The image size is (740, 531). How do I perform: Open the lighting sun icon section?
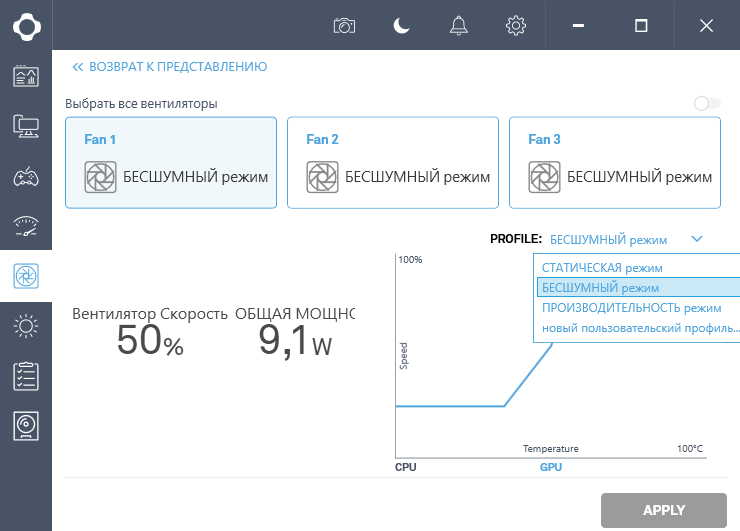[x=26, y=325]
